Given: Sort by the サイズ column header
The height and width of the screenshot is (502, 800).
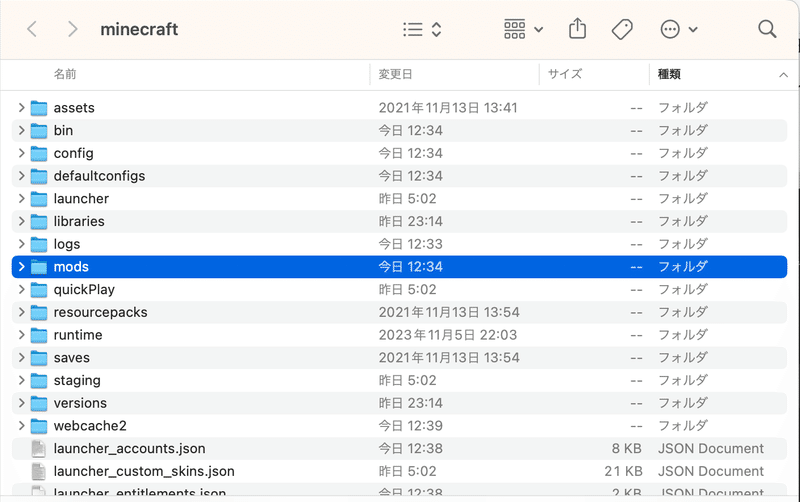Looking at the screenshot, I should pyautogui.click(x=565, y=74).
